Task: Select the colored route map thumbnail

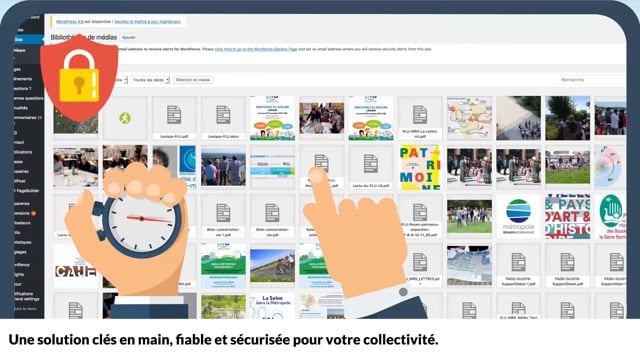Action: pos(469,118)
